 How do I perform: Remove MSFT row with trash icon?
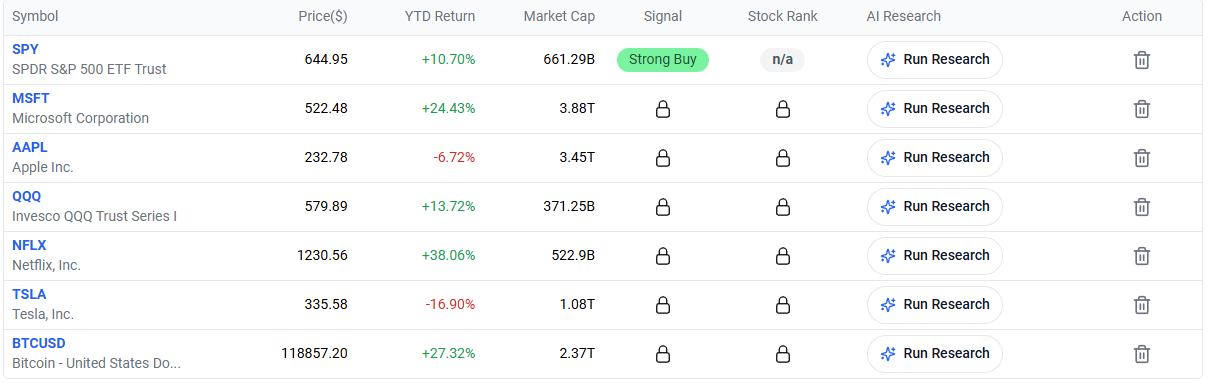click(1141, 109)
